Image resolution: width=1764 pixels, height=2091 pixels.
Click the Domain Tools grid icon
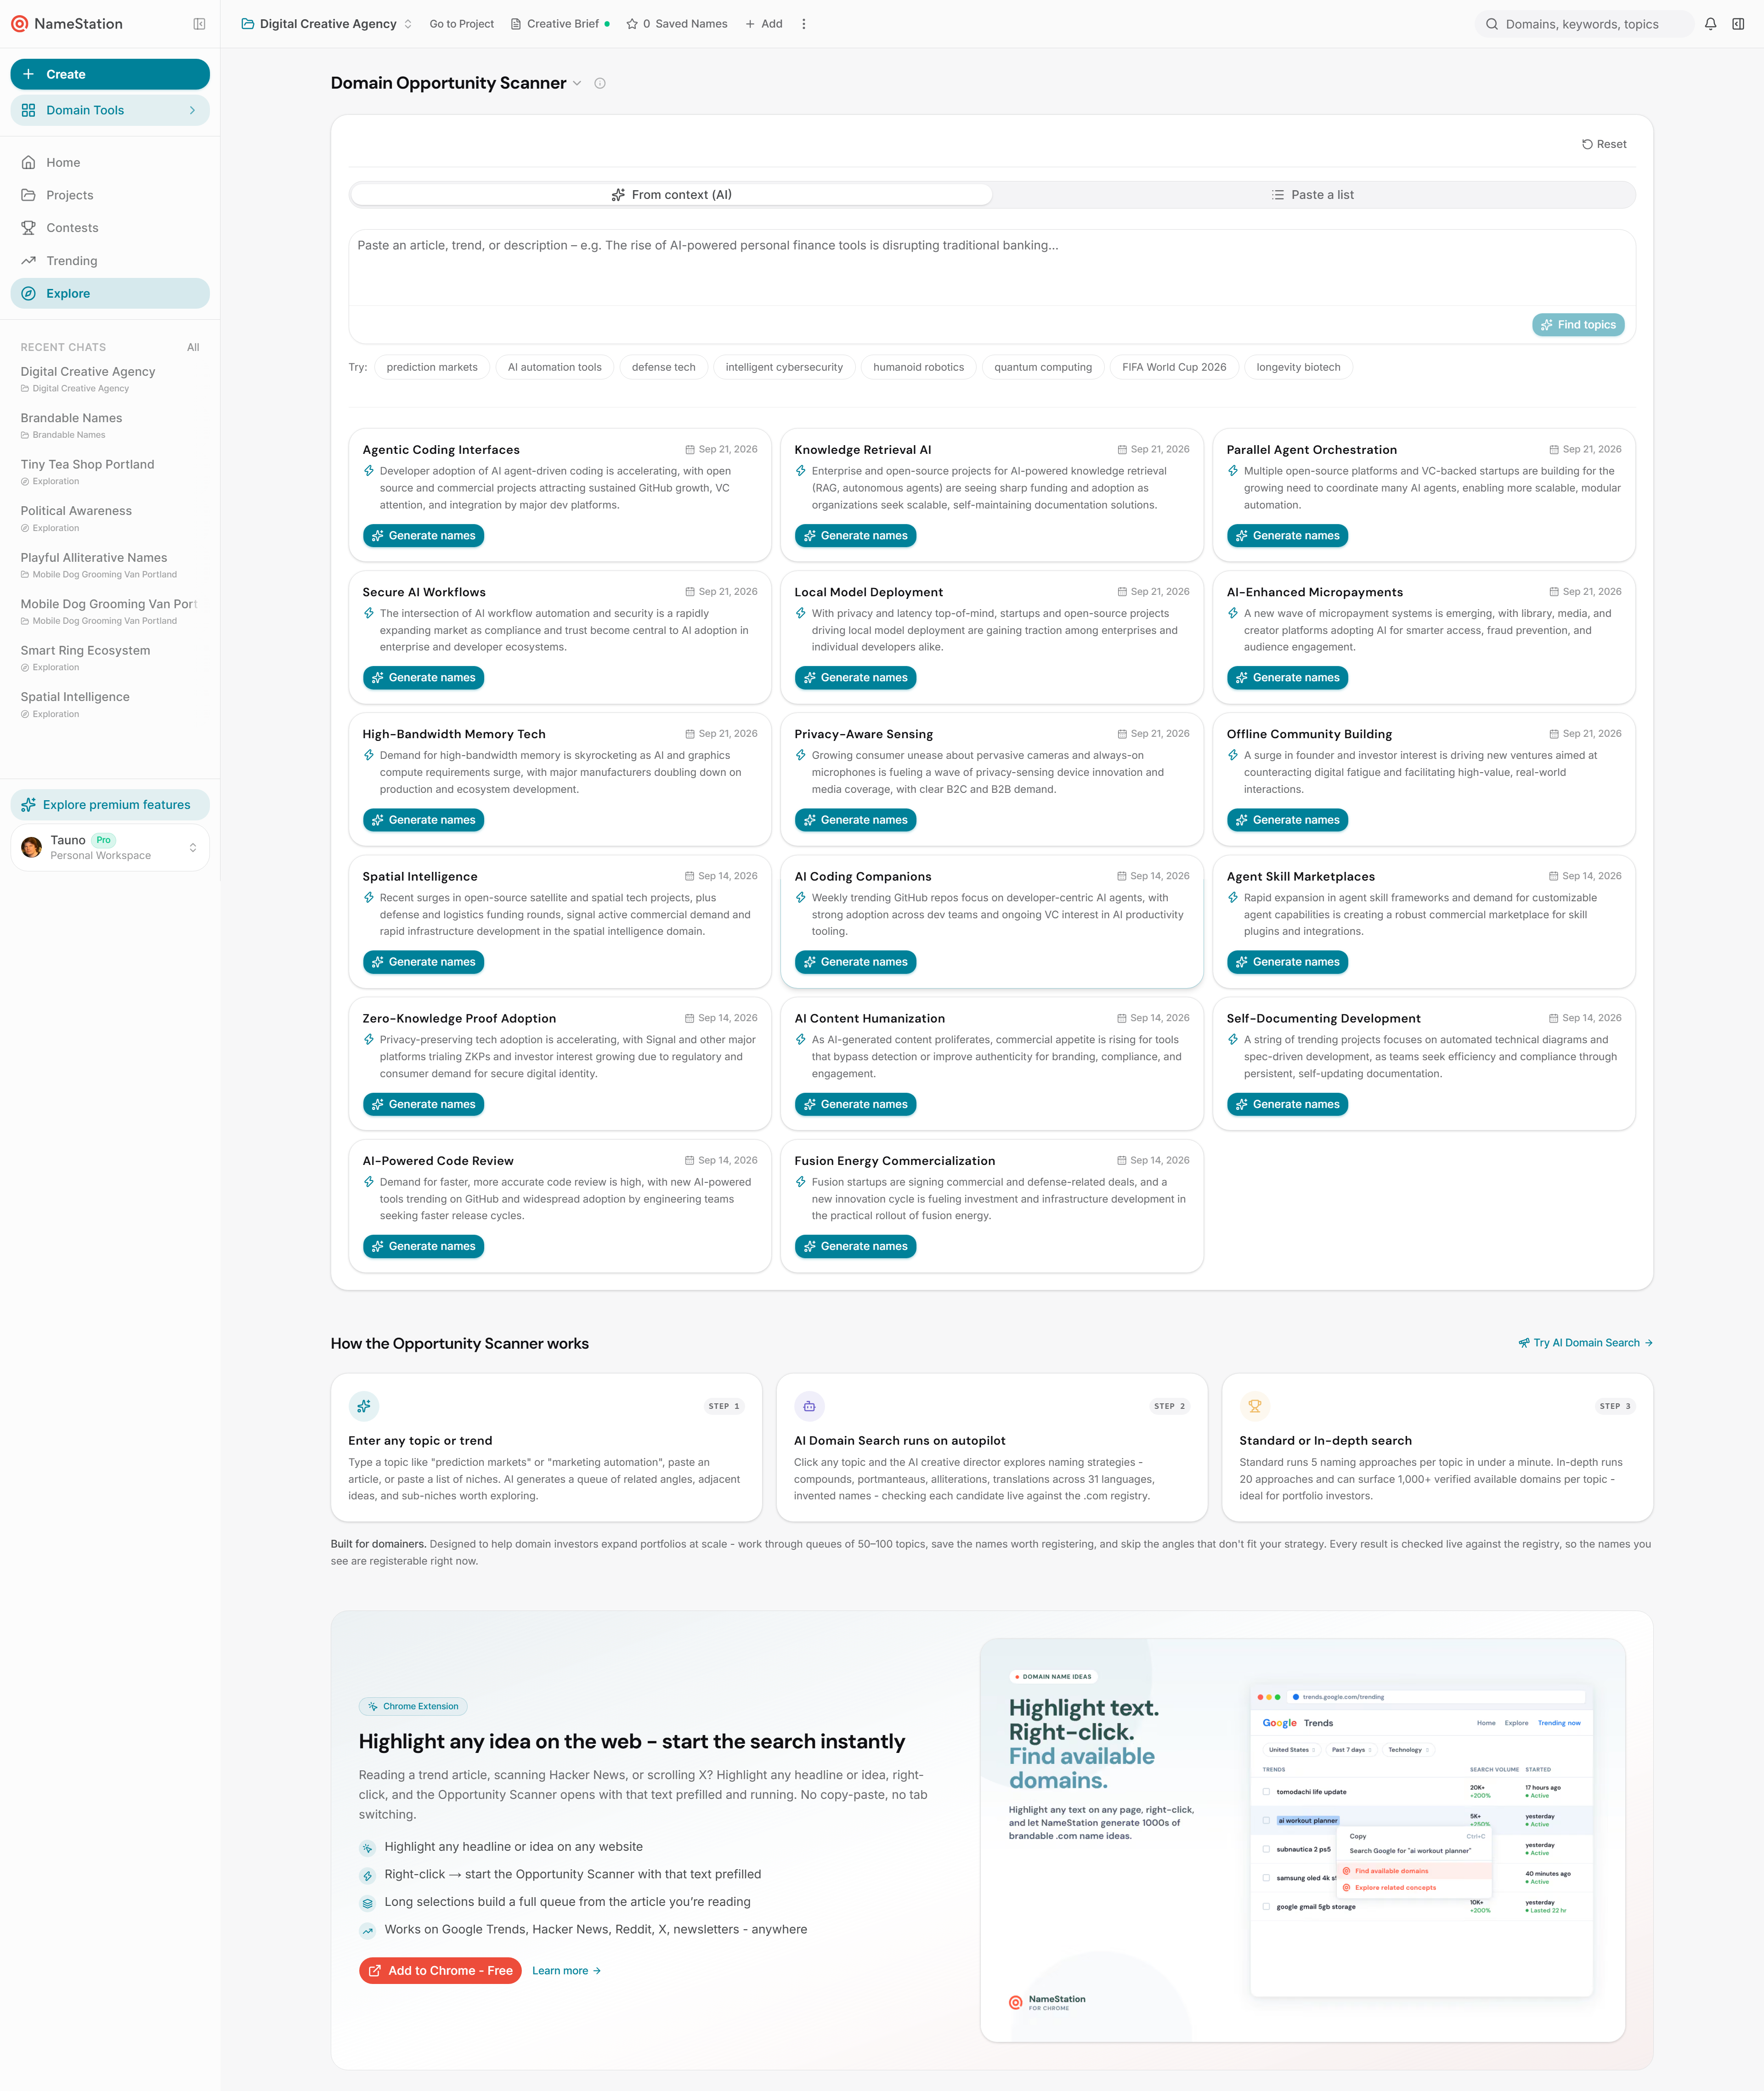coord(29,110)
